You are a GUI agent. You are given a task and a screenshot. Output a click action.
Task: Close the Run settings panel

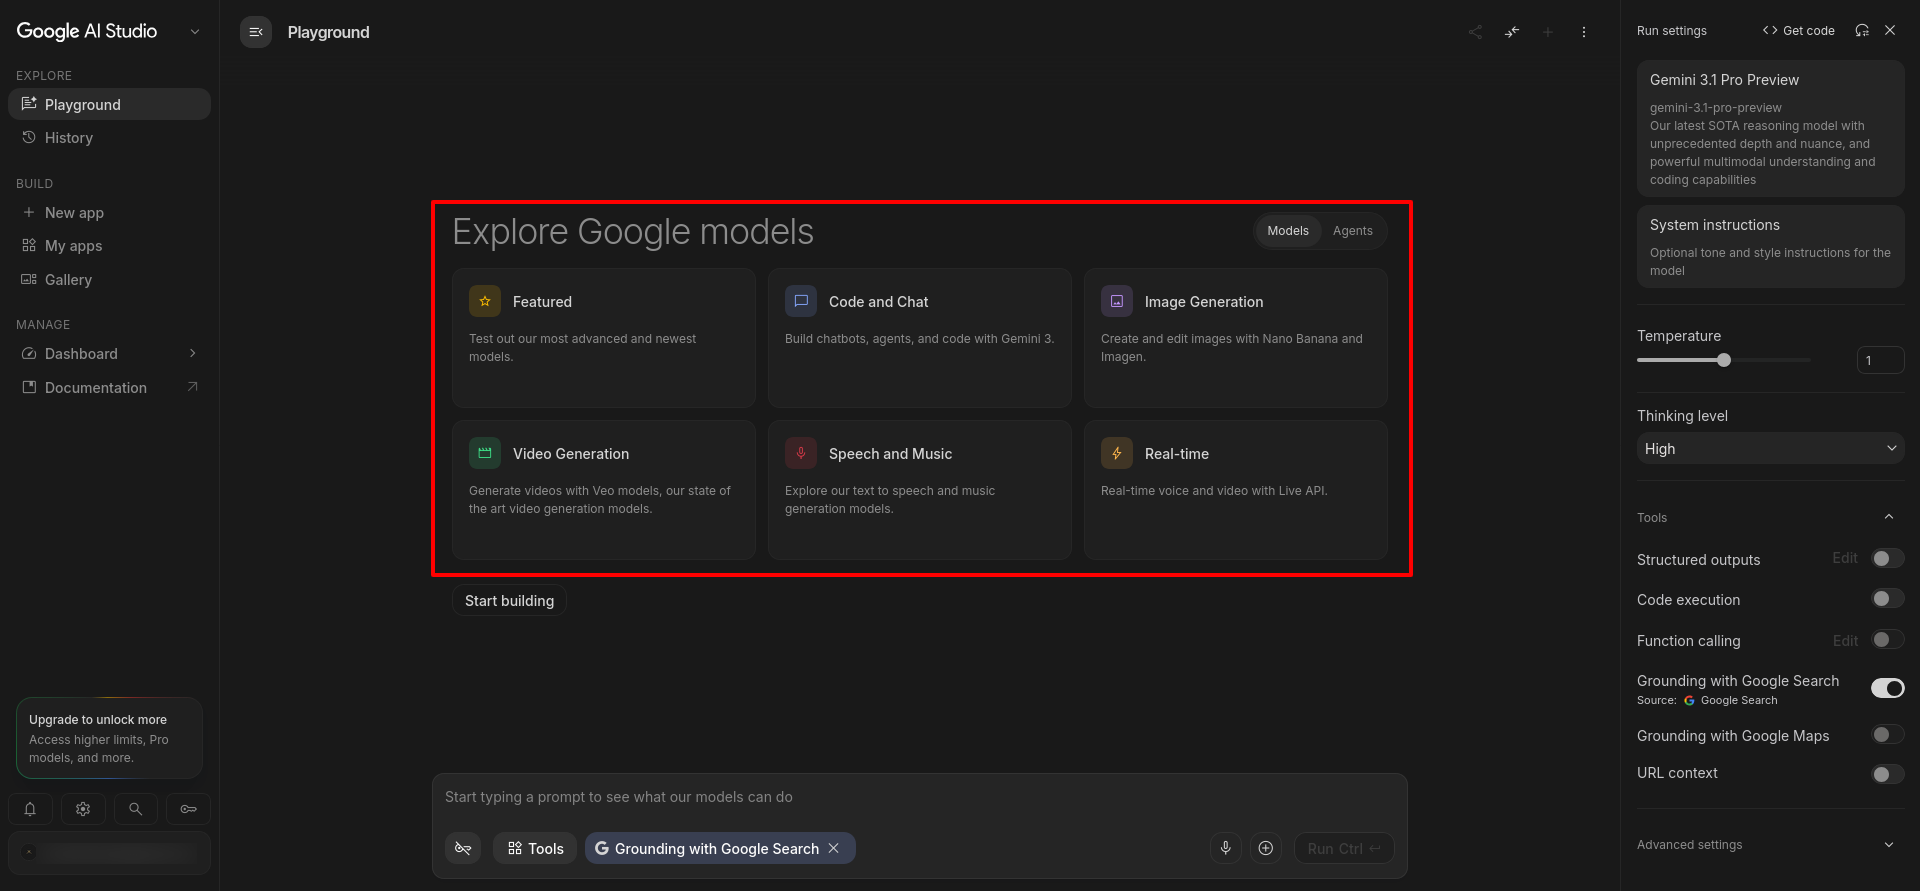point(1890,30)
